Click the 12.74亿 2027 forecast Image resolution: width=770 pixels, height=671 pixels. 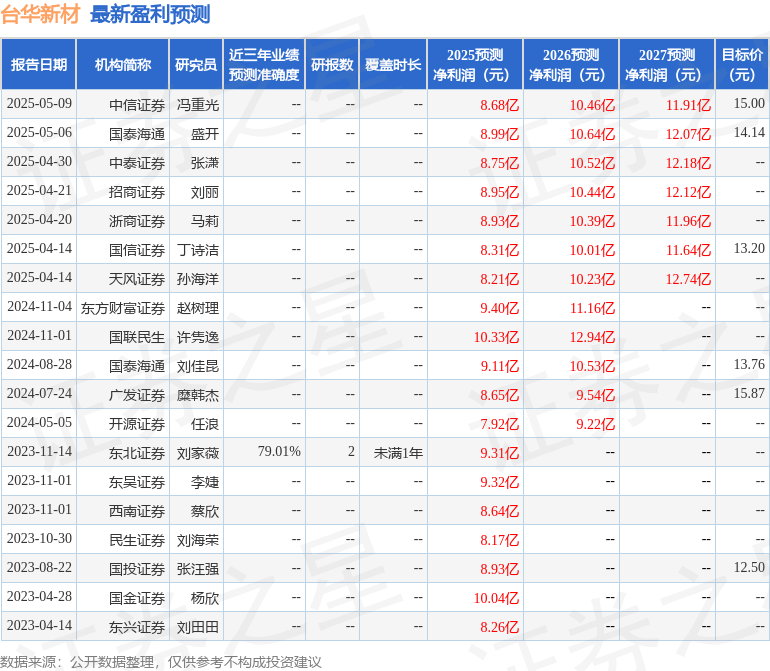pos(688,279)
